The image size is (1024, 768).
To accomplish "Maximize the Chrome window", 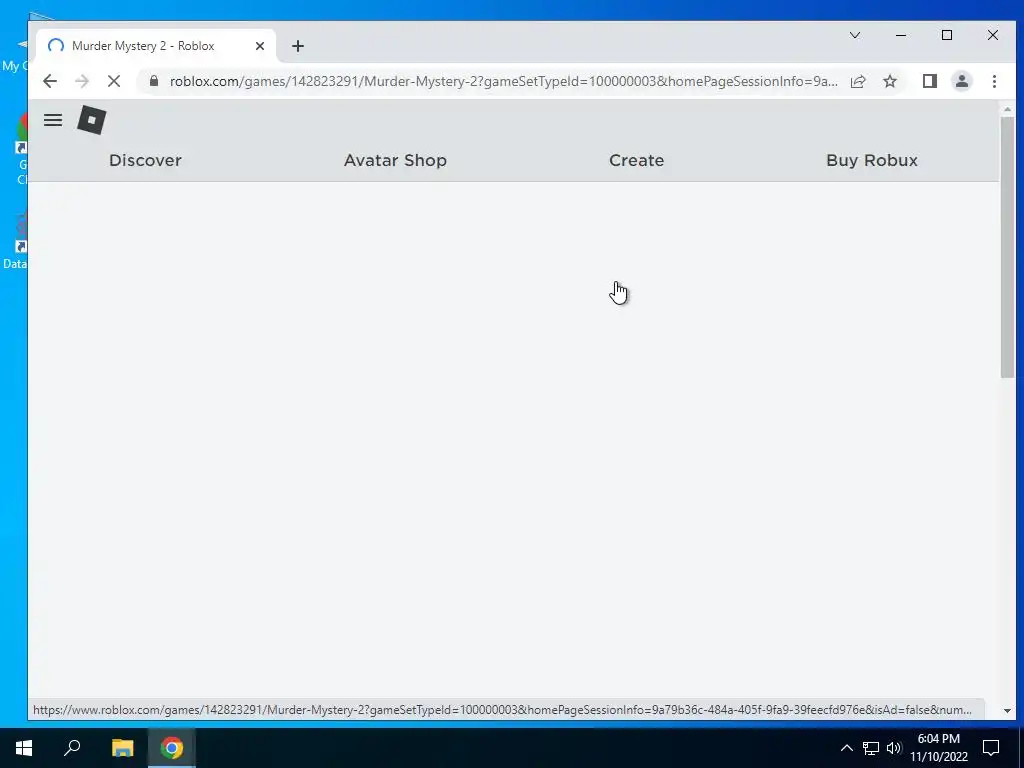I will 947,35.
